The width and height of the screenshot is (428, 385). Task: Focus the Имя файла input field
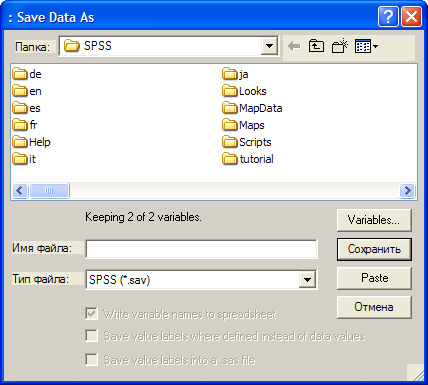tap(201, 249)
